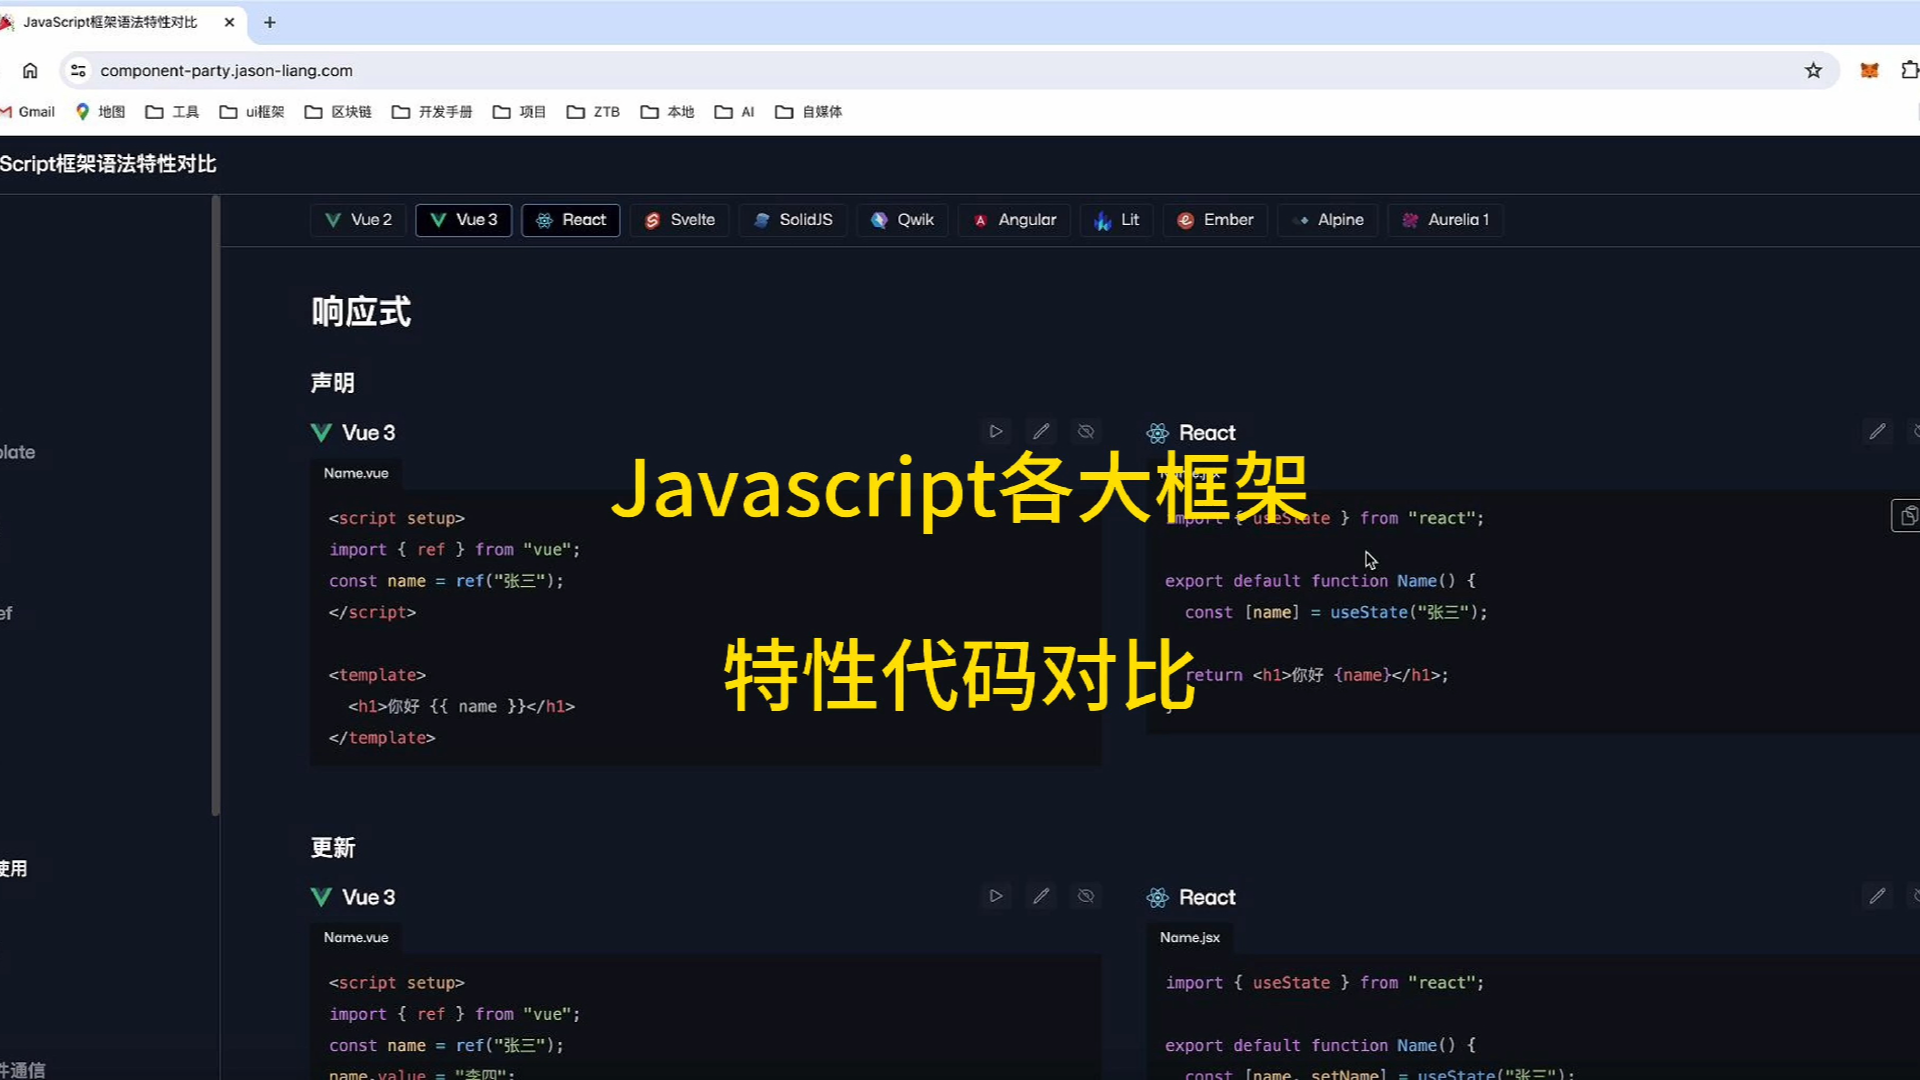Click the sidebar vertical scrollbar
Viewport: 1920px width, 1080px height.
coord(215,505)
